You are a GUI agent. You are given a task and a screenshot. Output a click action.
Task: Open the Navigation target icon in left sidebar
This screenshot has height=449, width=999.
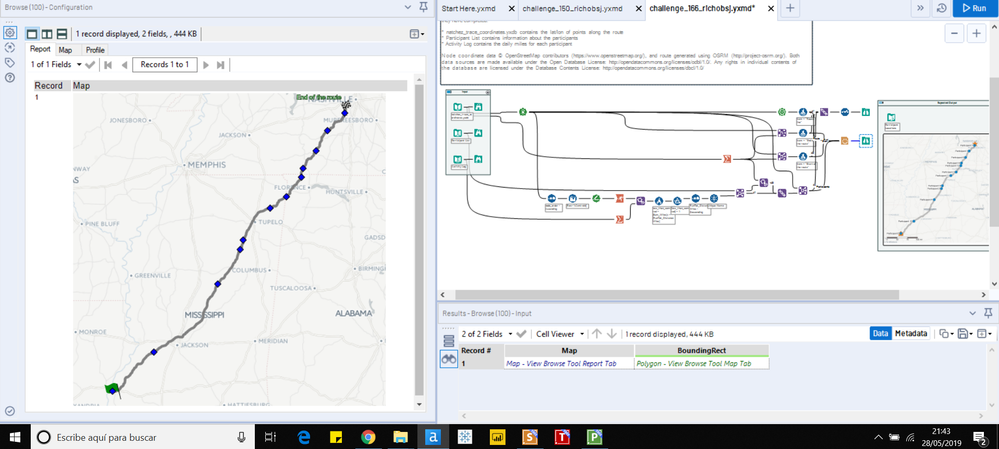click(x=10, y=48)
